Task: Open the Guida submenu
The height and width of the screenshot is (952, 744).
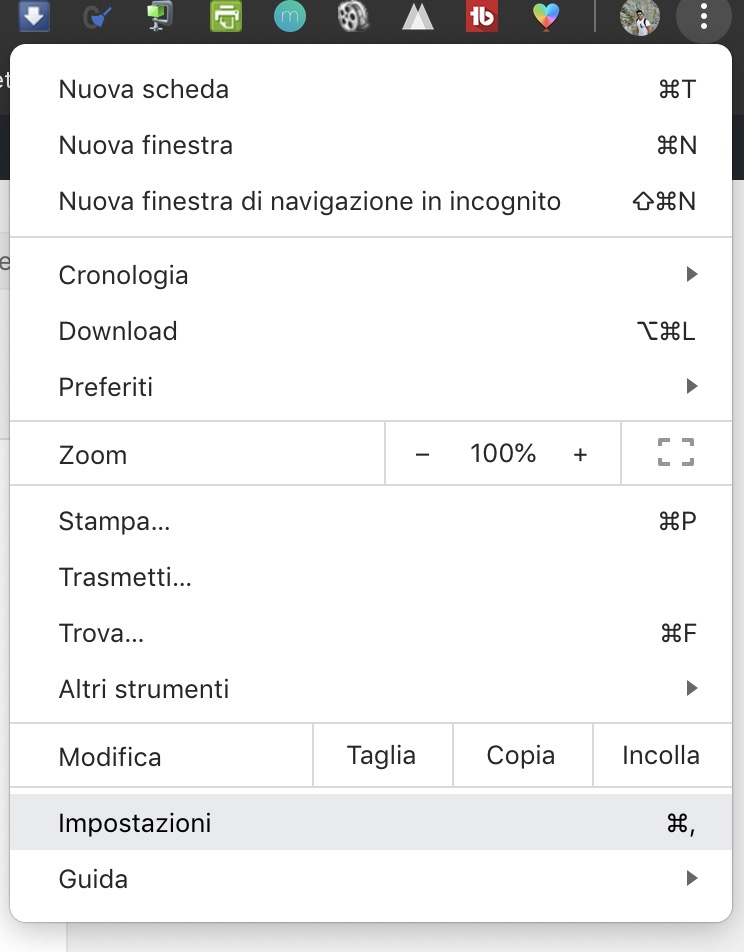Action: 371,880
